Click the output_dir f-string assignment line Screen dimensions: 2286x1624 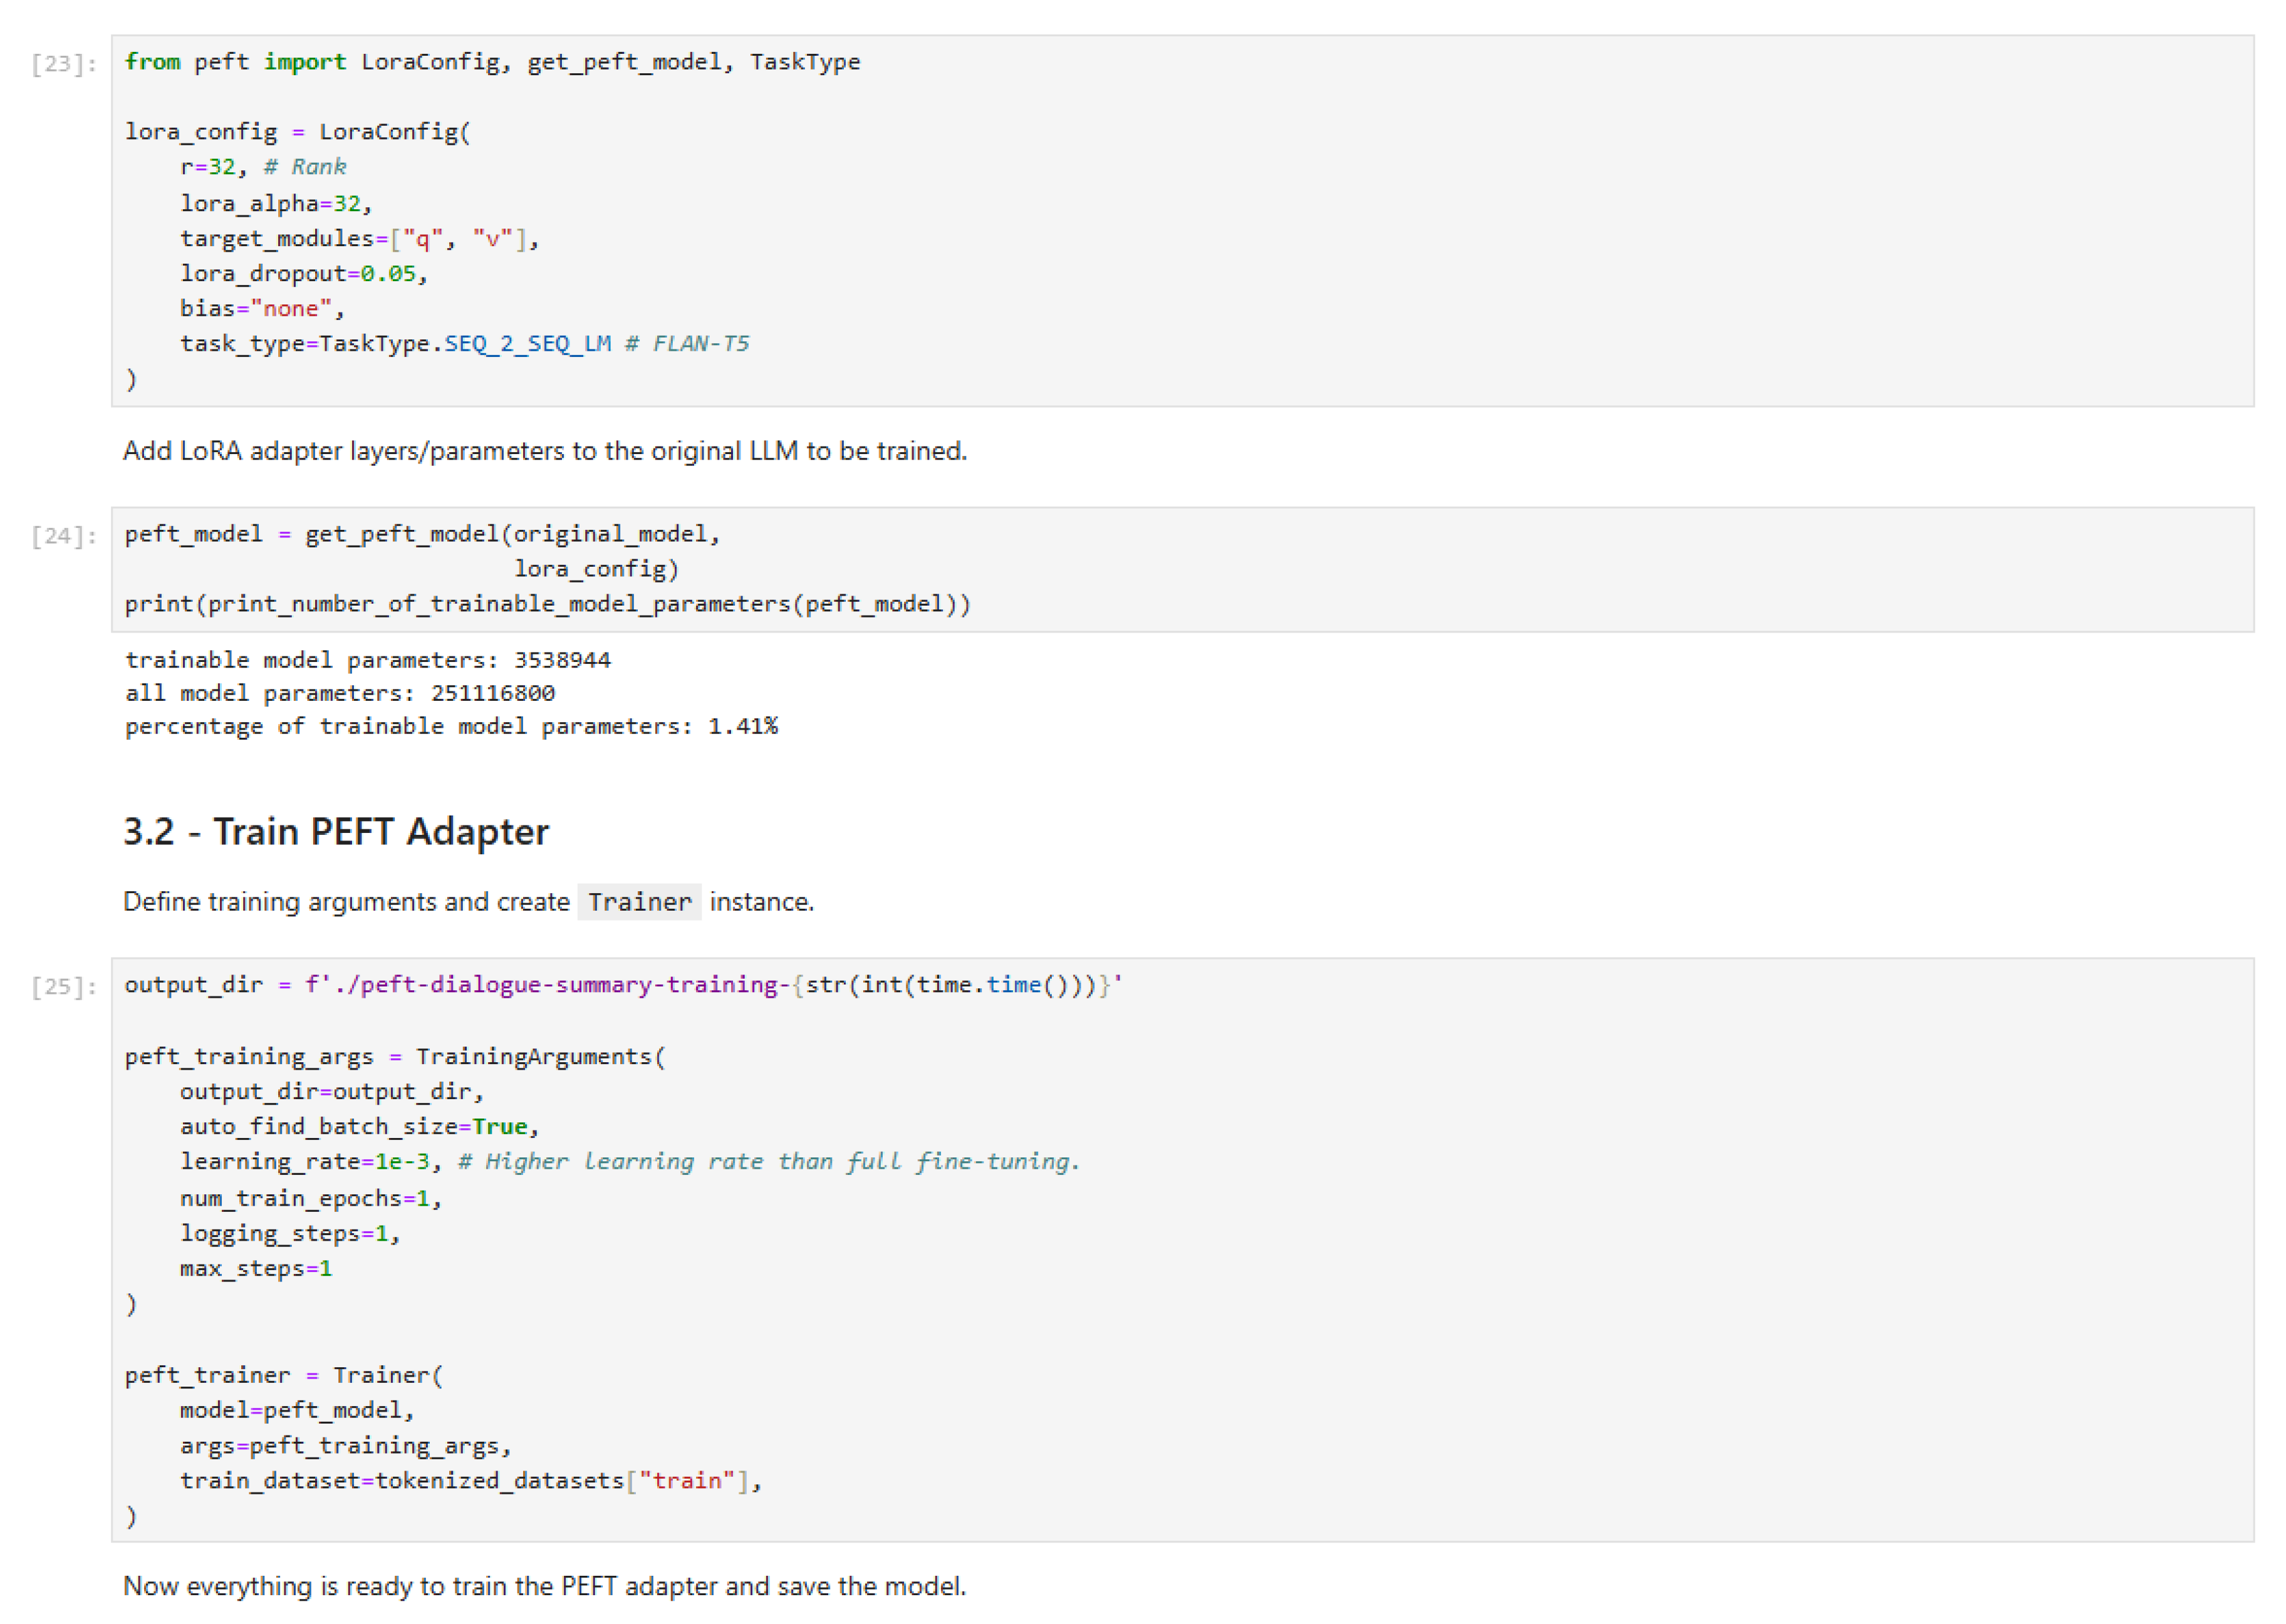point(622,985)
